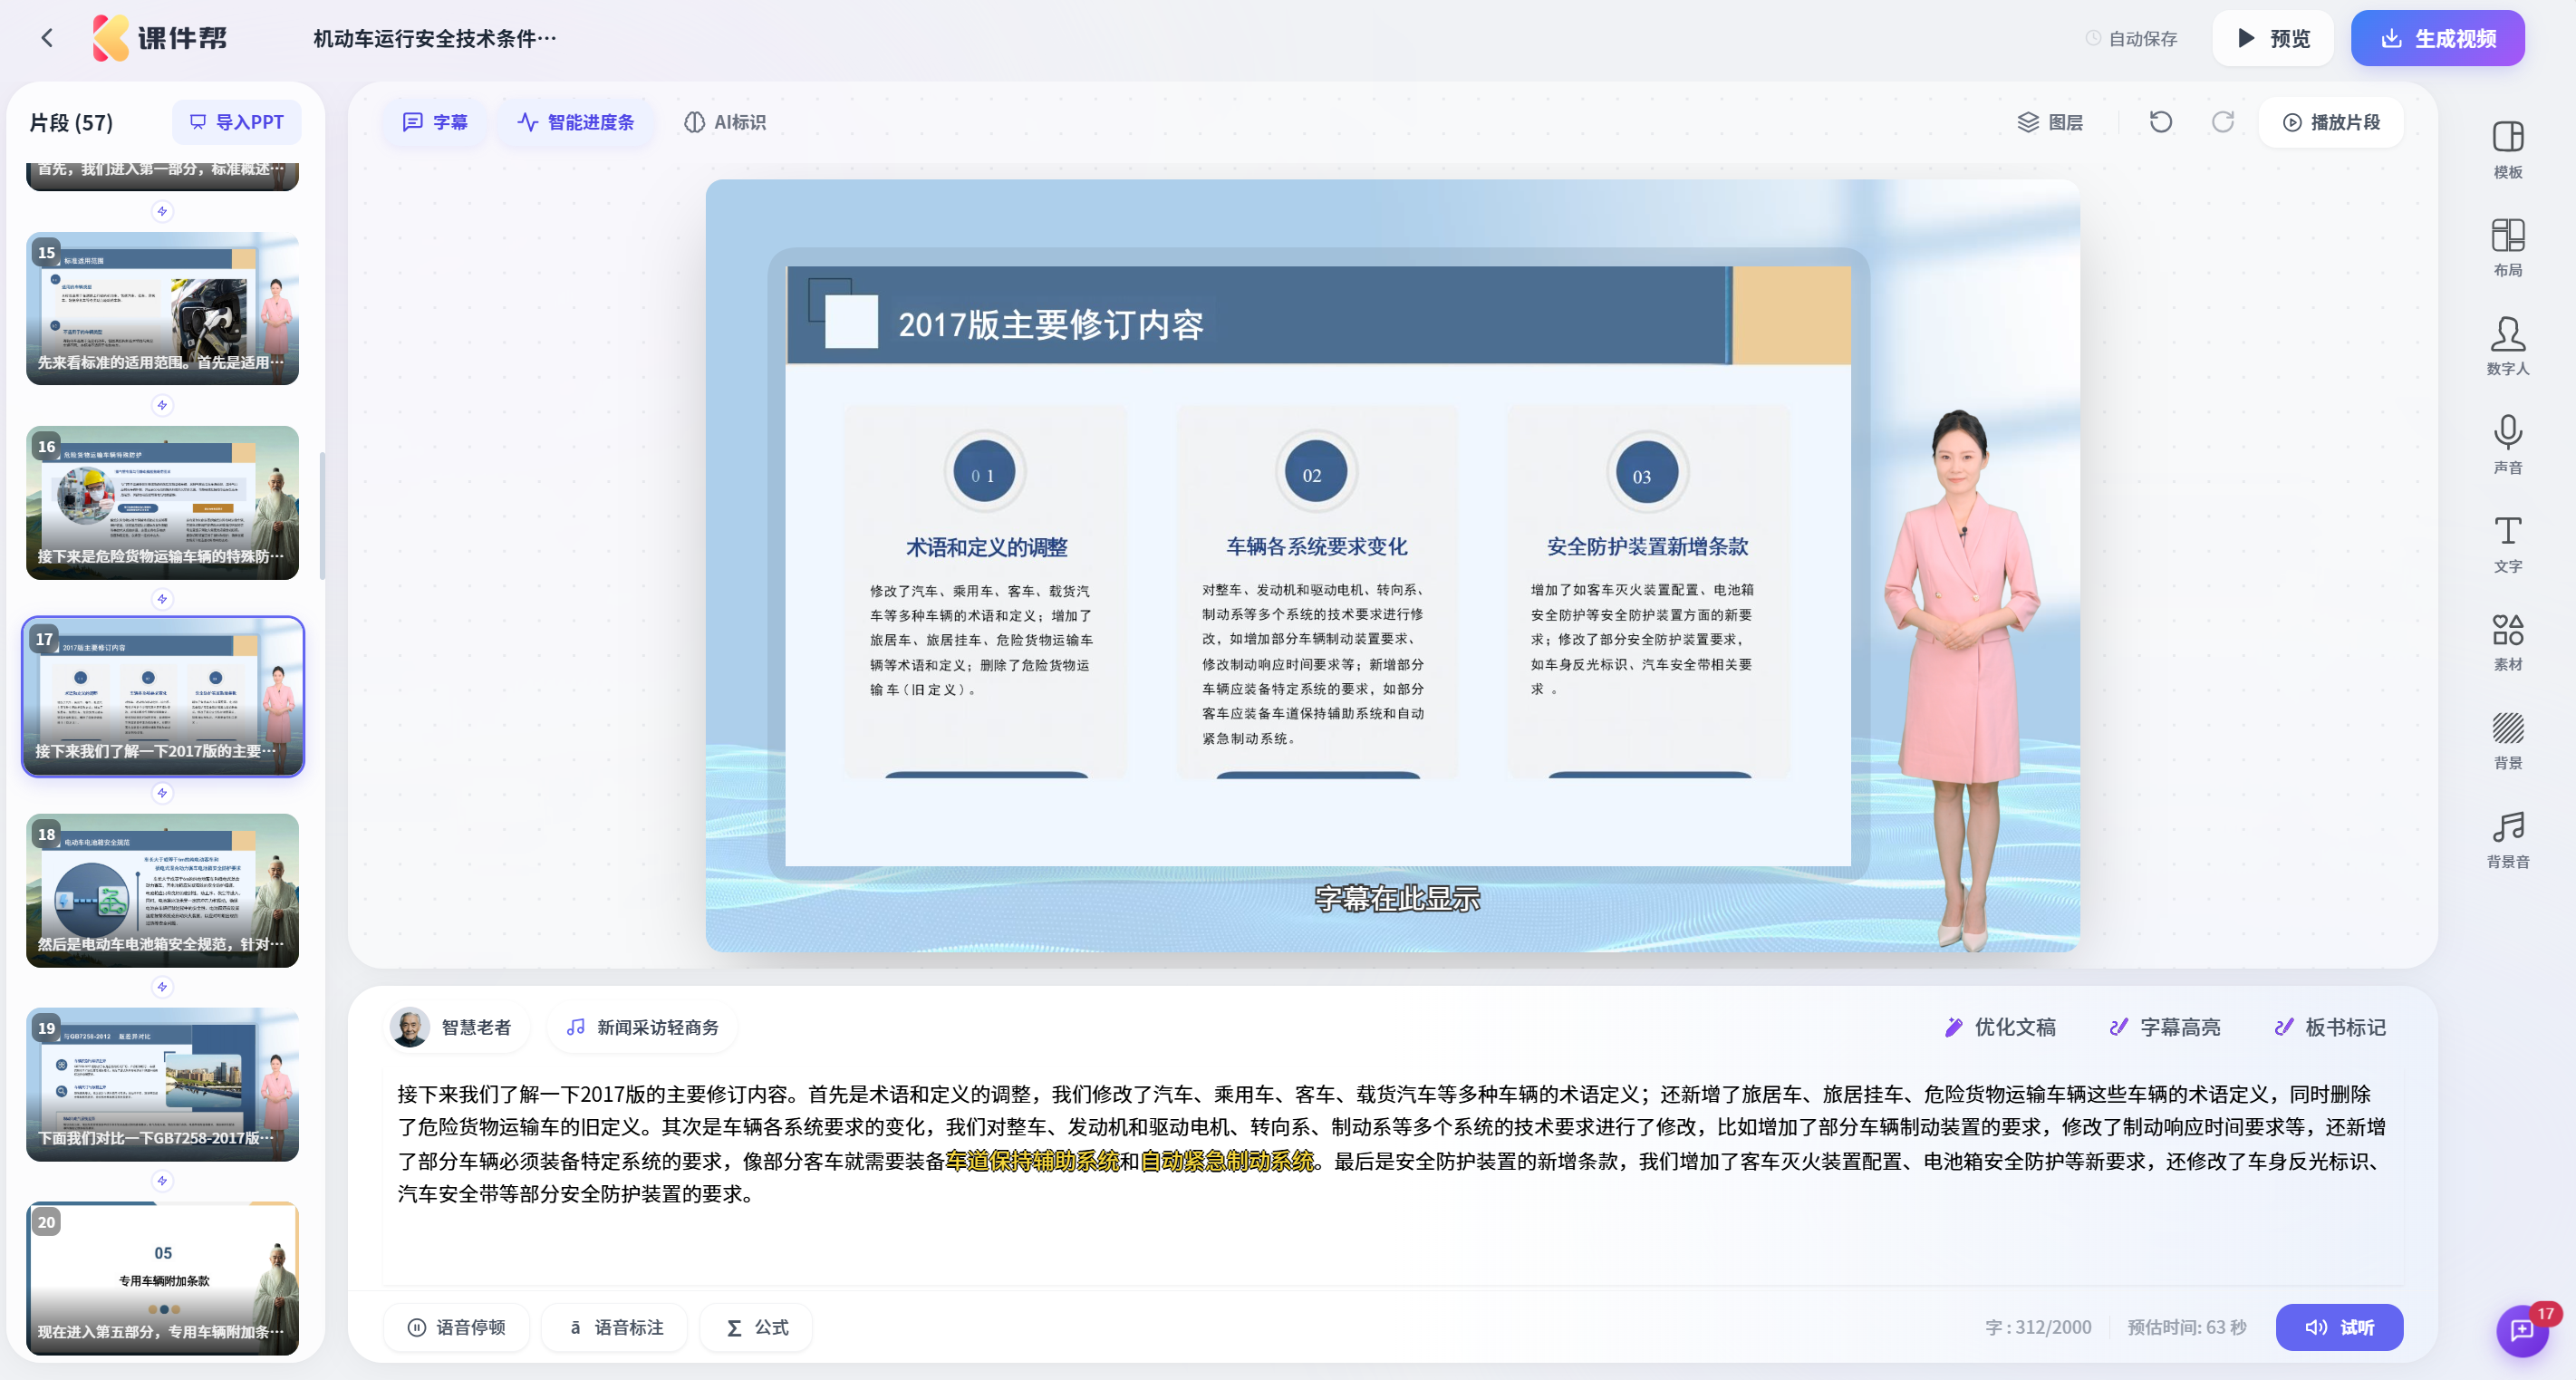Toggle the AI标识 option

(725, 122)
